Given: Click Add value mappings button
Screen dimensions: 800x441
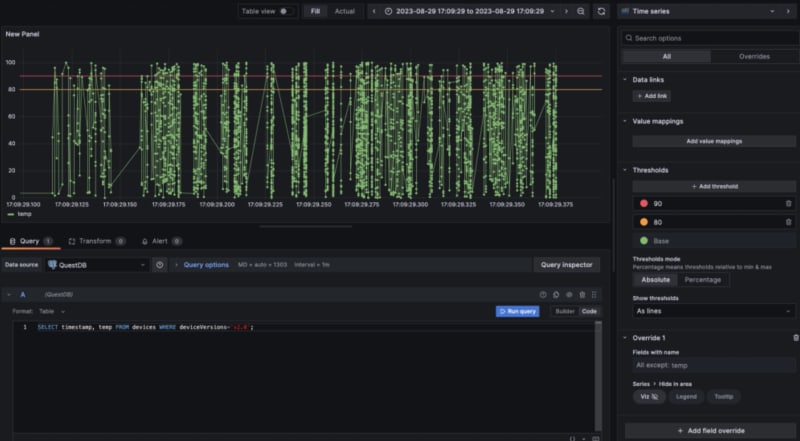Looking at the screenshot, I should pos(714,141).
